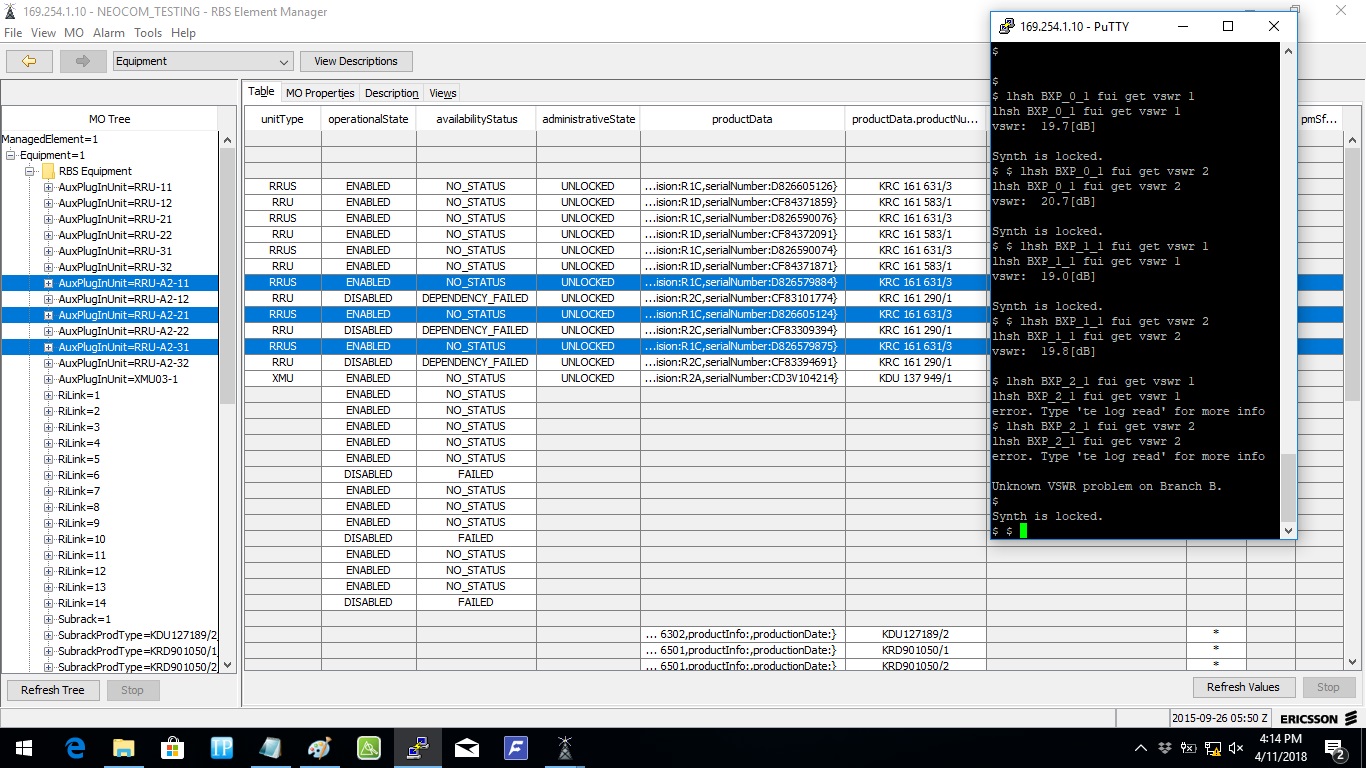Click the View Descriptions button
The image size is (1366, 768).
coord(356,61)
